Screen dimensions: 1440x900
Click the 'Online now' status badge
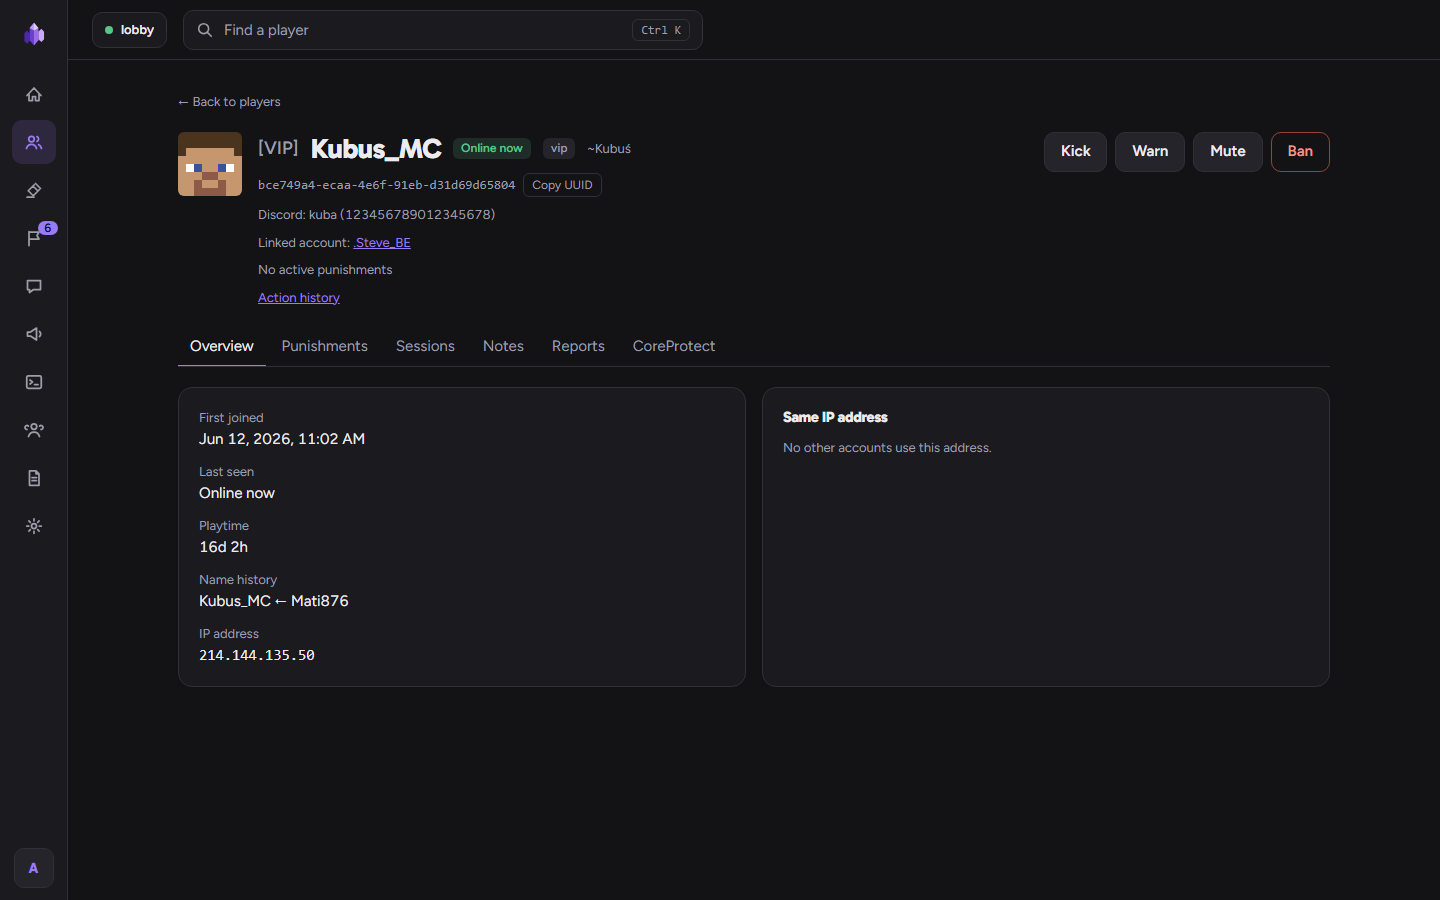click(492, 149)
